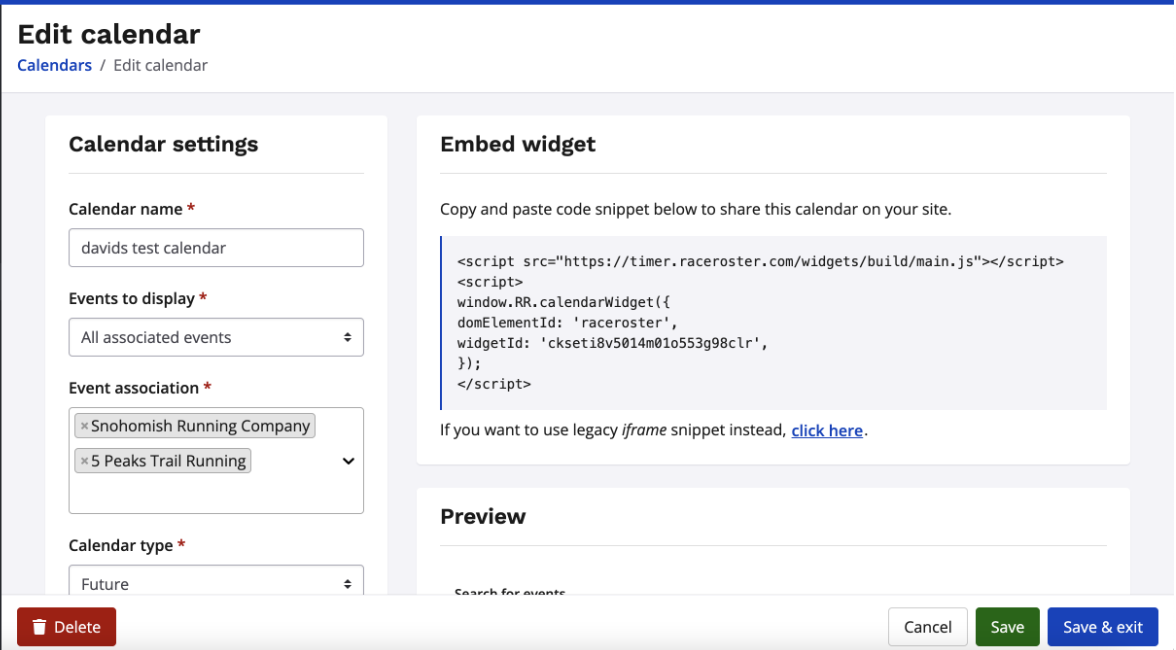Click the Preview section heading
The width and height of the screenshot is (1176, 650).
coord(483,517)
